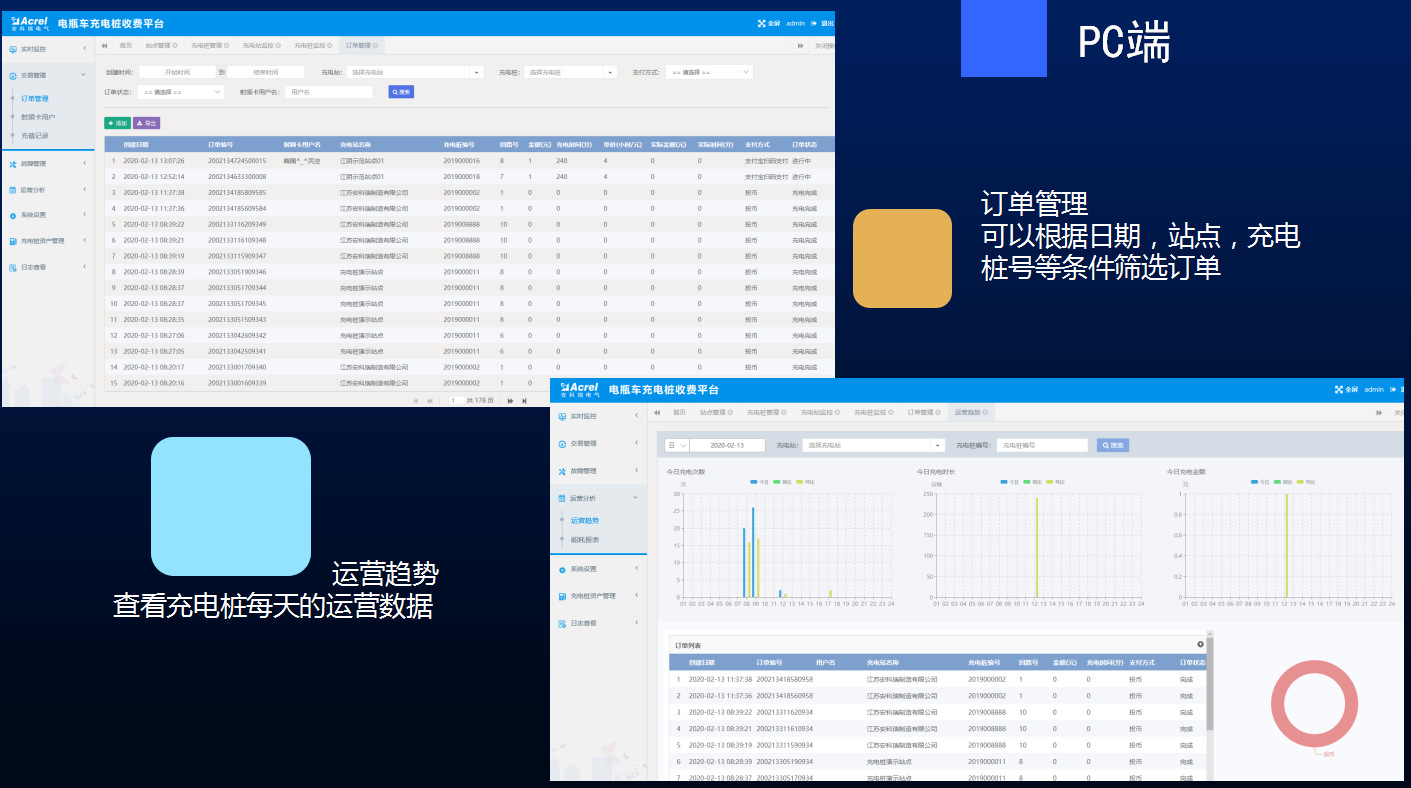The width and height of the screenshot is (1411, 788).
Task: Toggle 环比 legend in 今日充电次数 chart
Action: [x=805, y=482]
